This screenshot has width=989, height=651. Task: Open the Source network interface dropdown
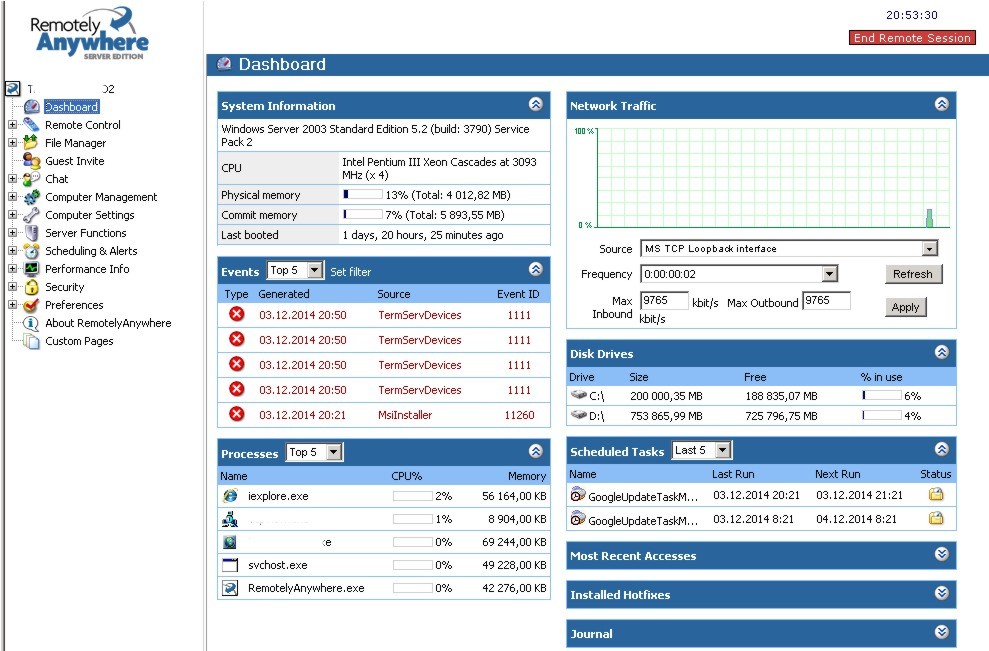click(x=789, y=249)
